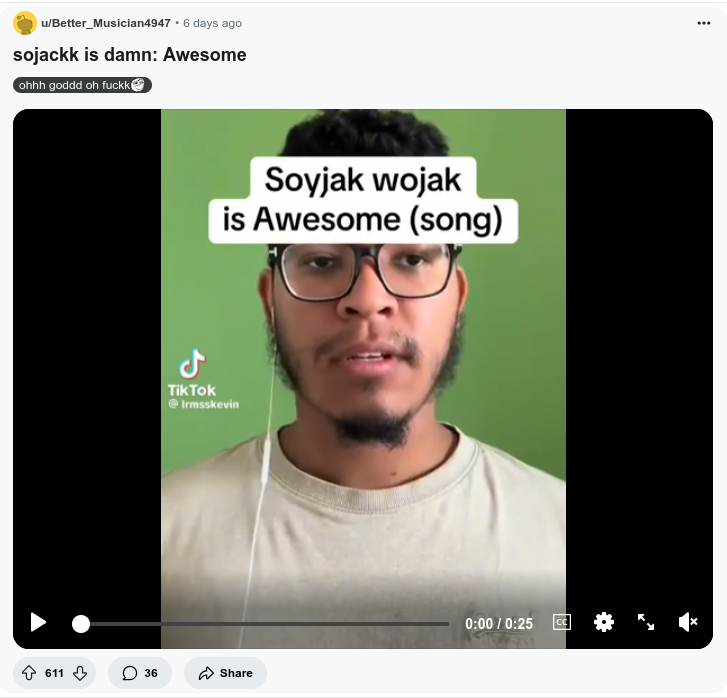This screenshot has height=698, width=727.
Task: Click the 611 vote count
Action: click(54, 673)
